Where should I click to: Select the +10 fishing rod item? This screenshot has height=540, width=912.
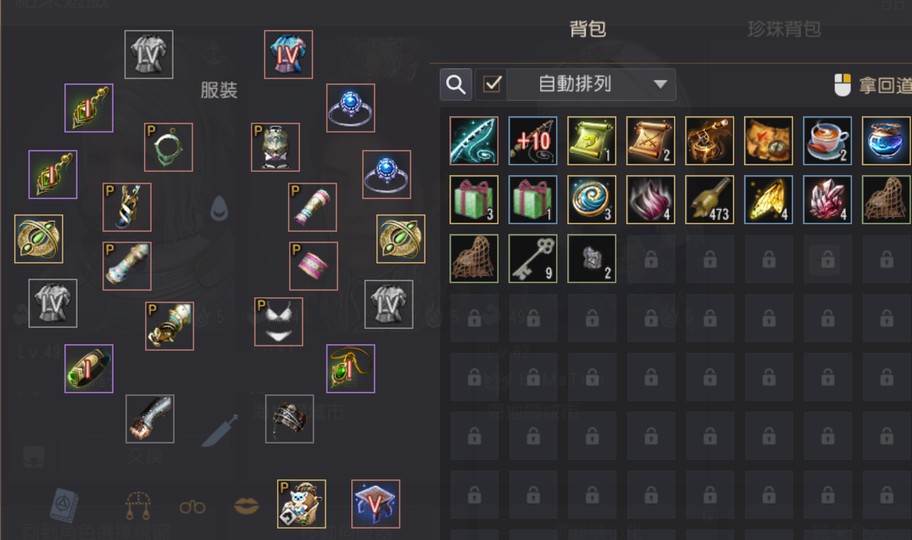(x=533, y=140)
